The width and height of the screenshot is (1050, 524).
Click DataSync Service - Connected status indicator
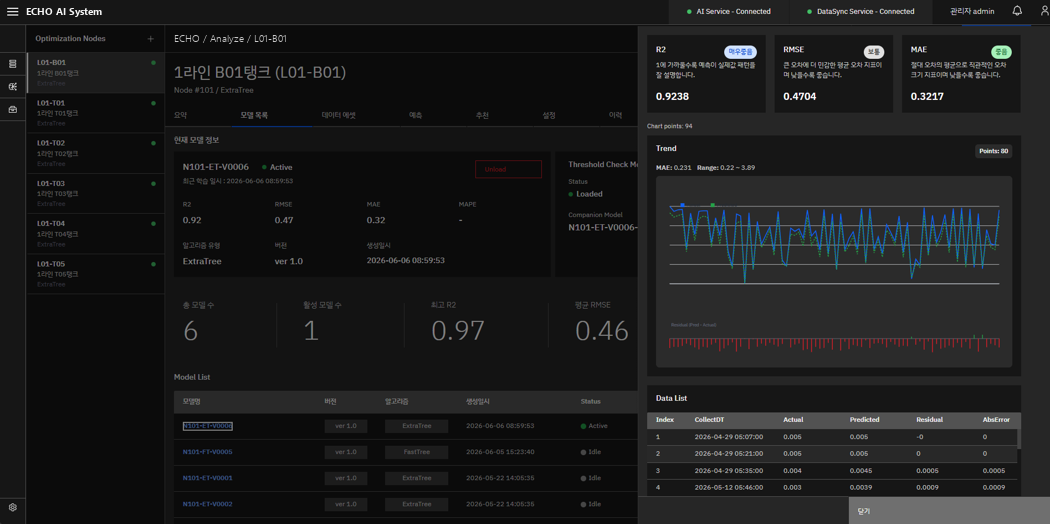pos(860,11)
